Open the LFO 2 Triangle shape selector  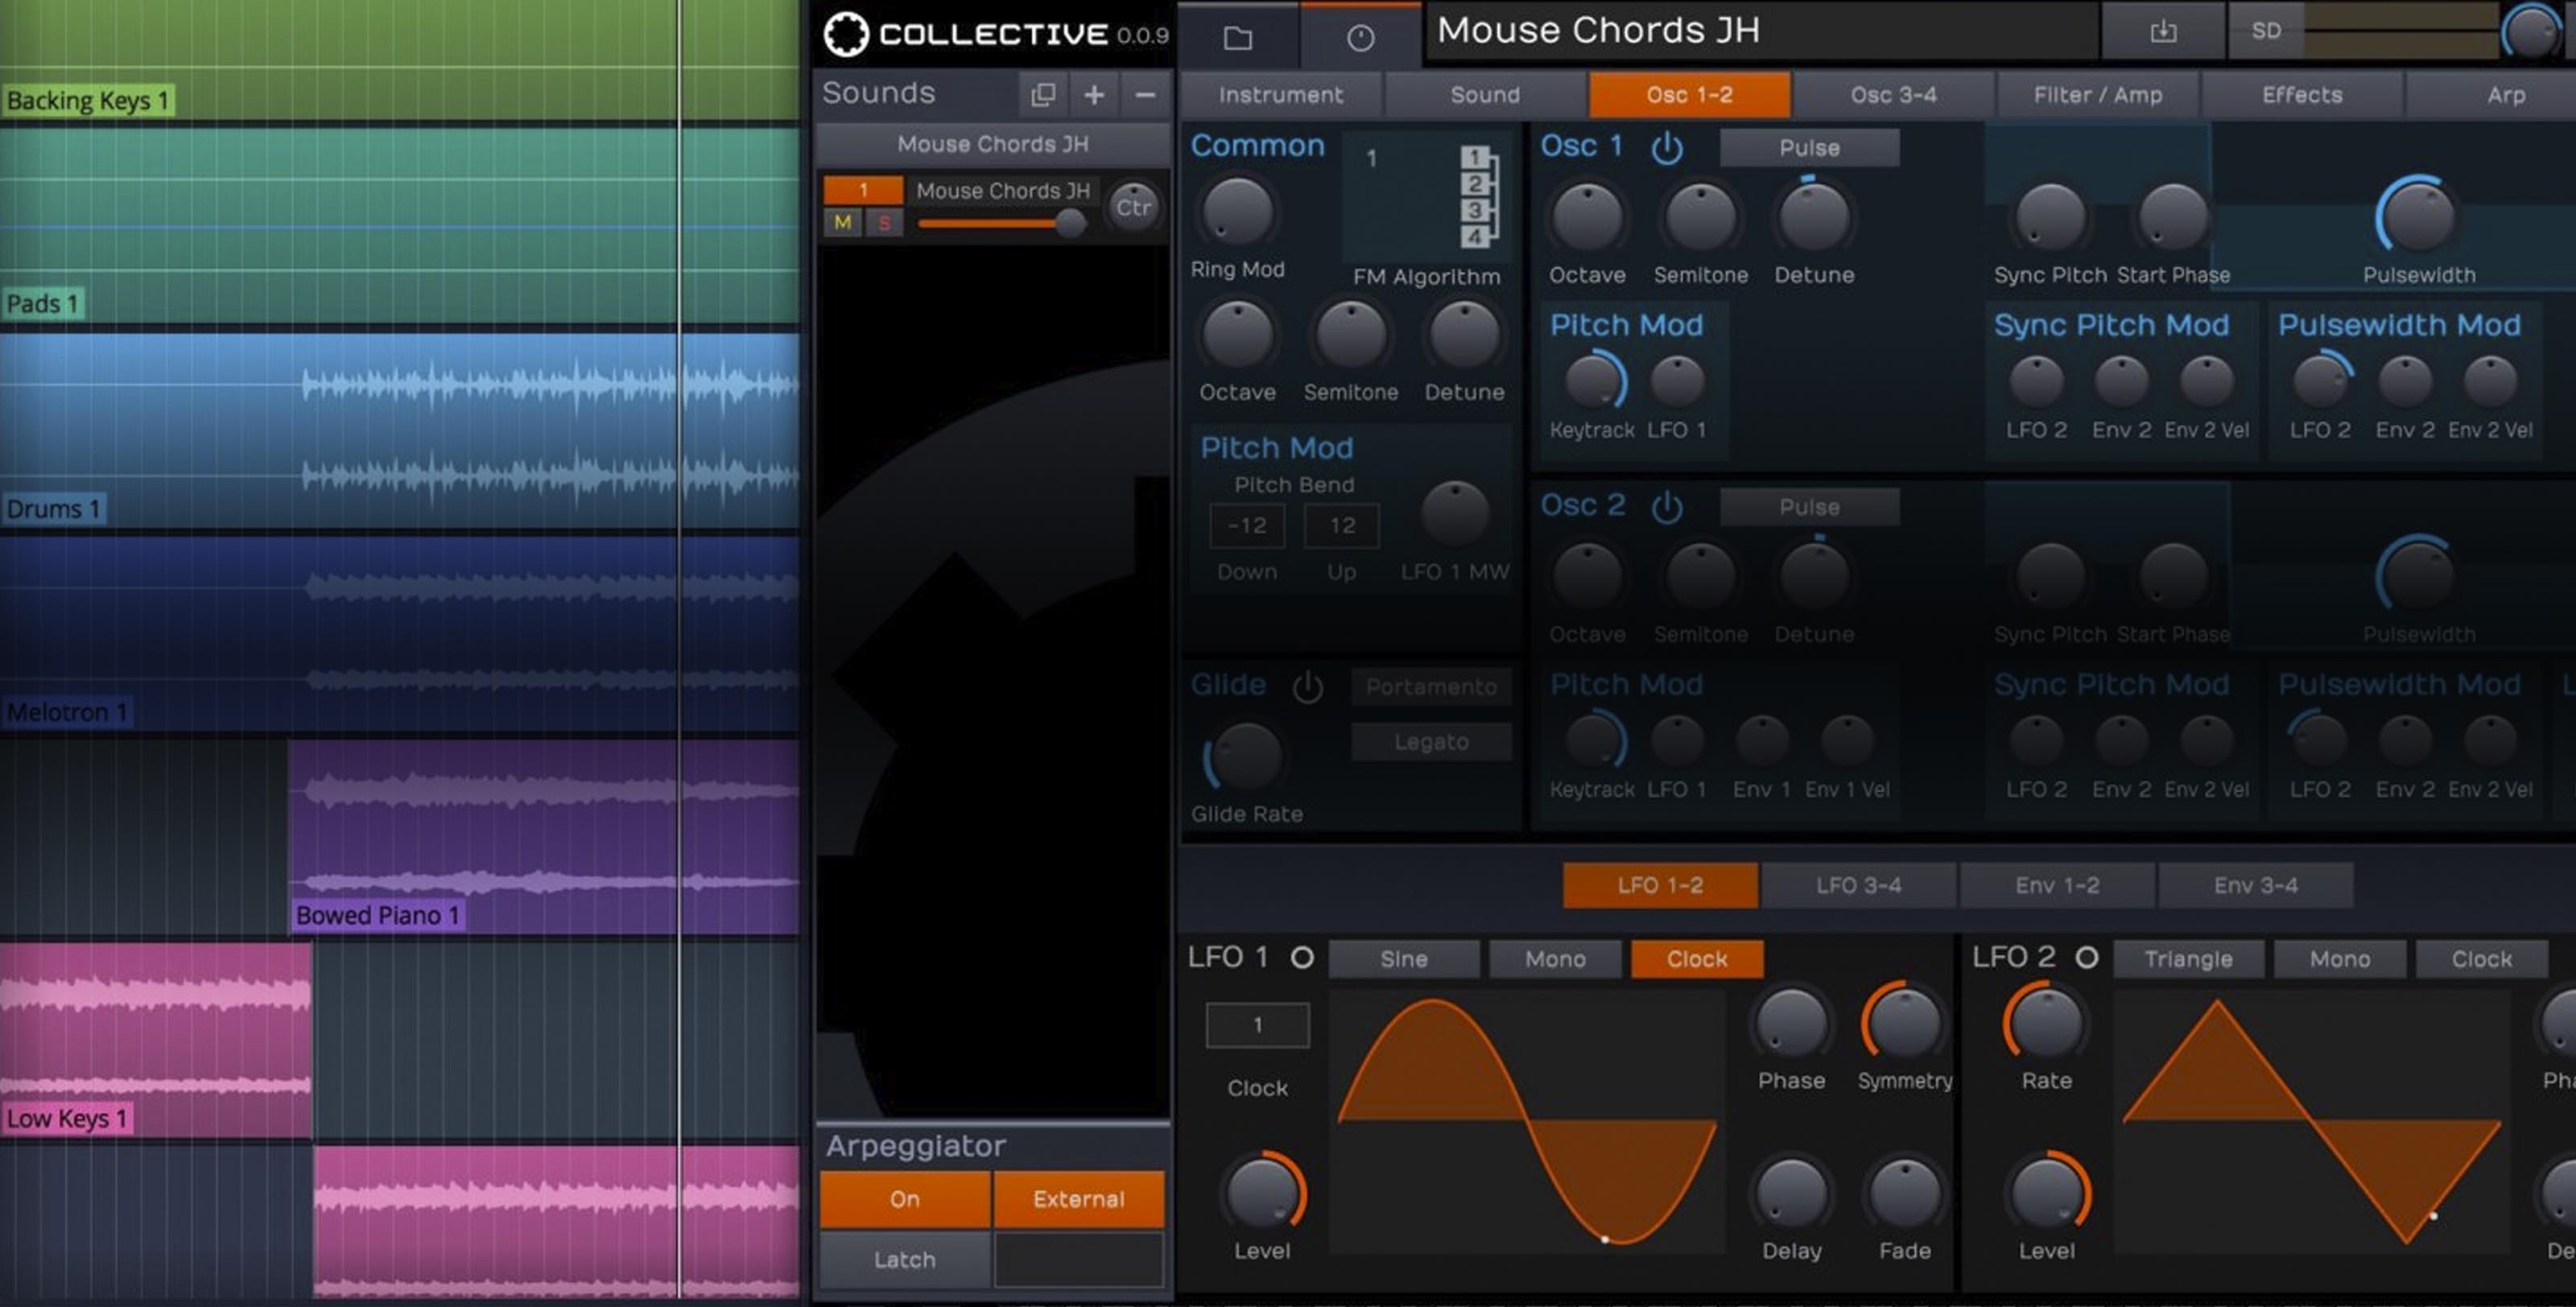tap(2188, 958)
